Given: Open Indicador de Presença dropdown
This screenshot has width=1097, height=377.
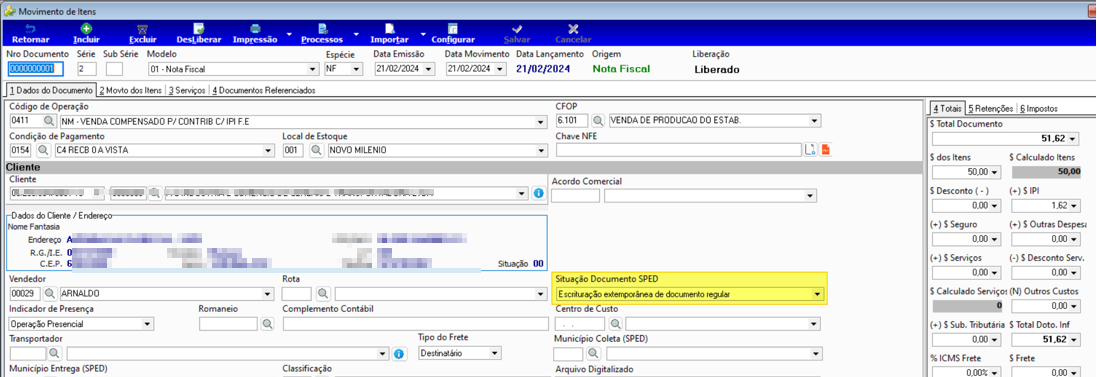Looking at the screenshot, I should (147, 324).
